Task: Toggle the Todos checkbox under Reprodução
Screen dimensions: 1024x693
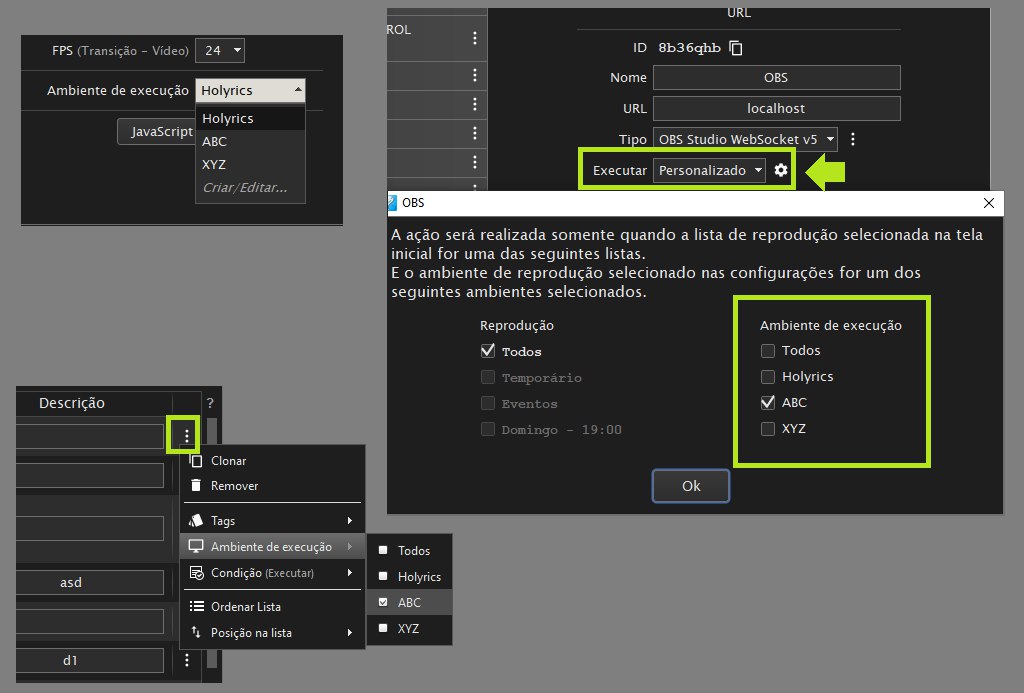Action: 488,351
